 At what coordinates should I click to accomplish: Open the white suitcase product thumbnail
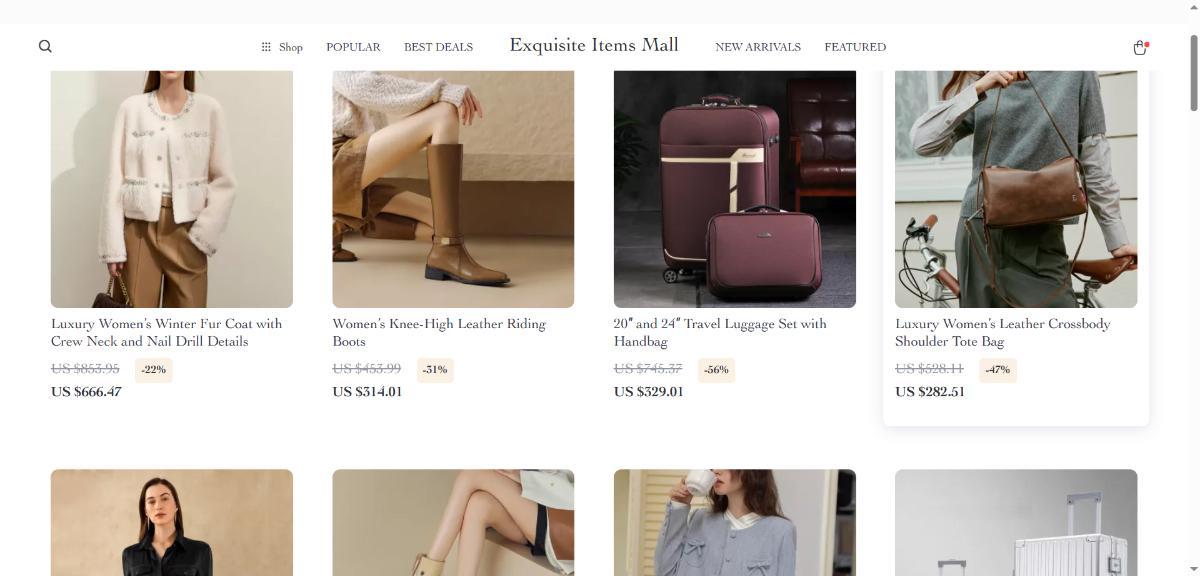(x=1016, y=522)
